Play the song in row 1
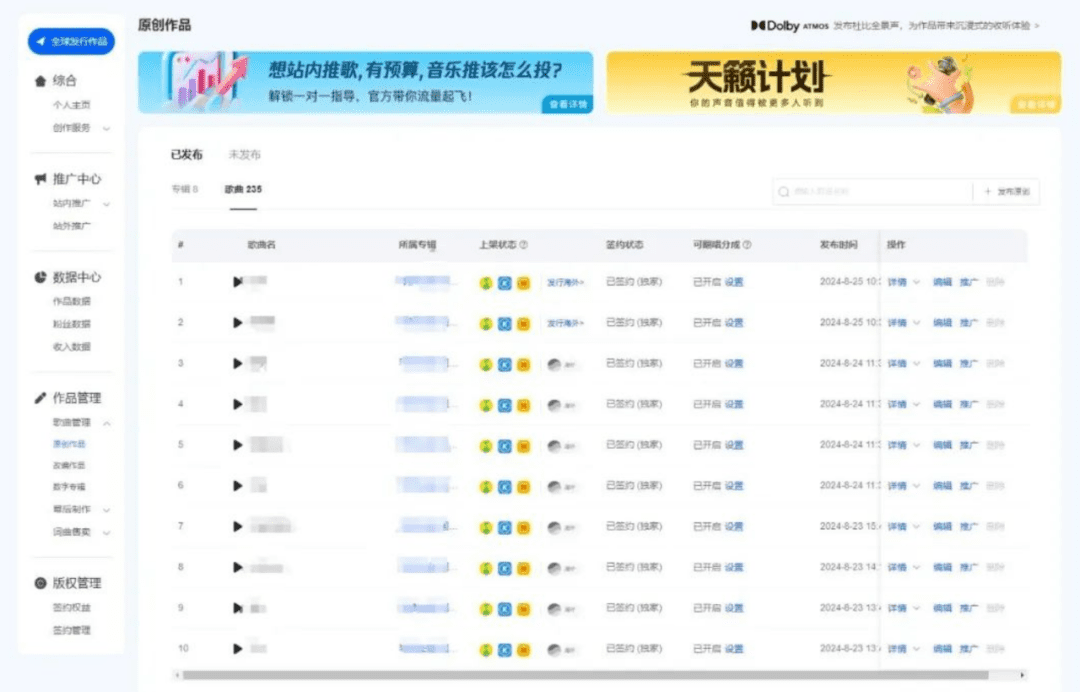The height and width of the screenshot is (692, 1080). pos(237,282)
